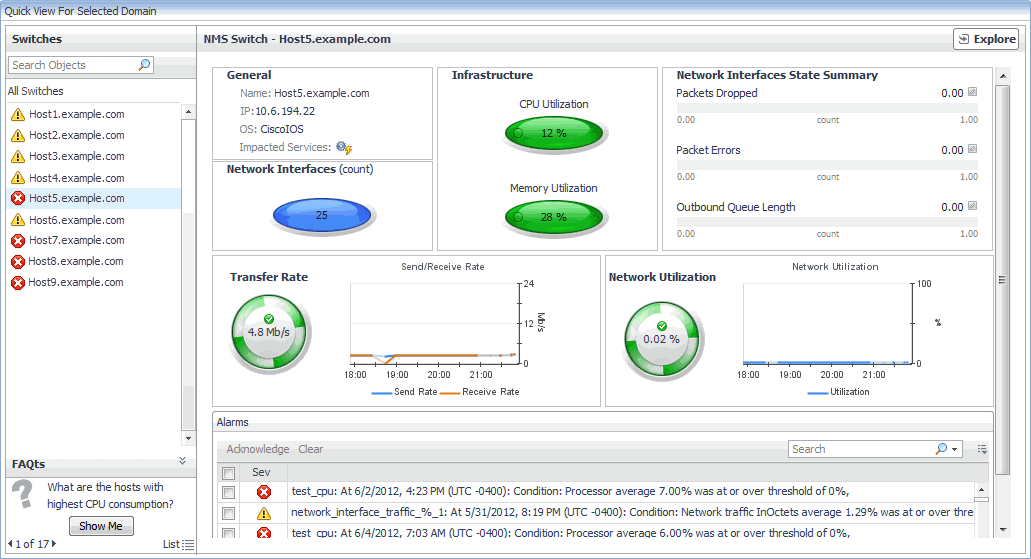Click the critical severity icon on first alarm
The image size is (1031, 559).
(x=264, y=492)
